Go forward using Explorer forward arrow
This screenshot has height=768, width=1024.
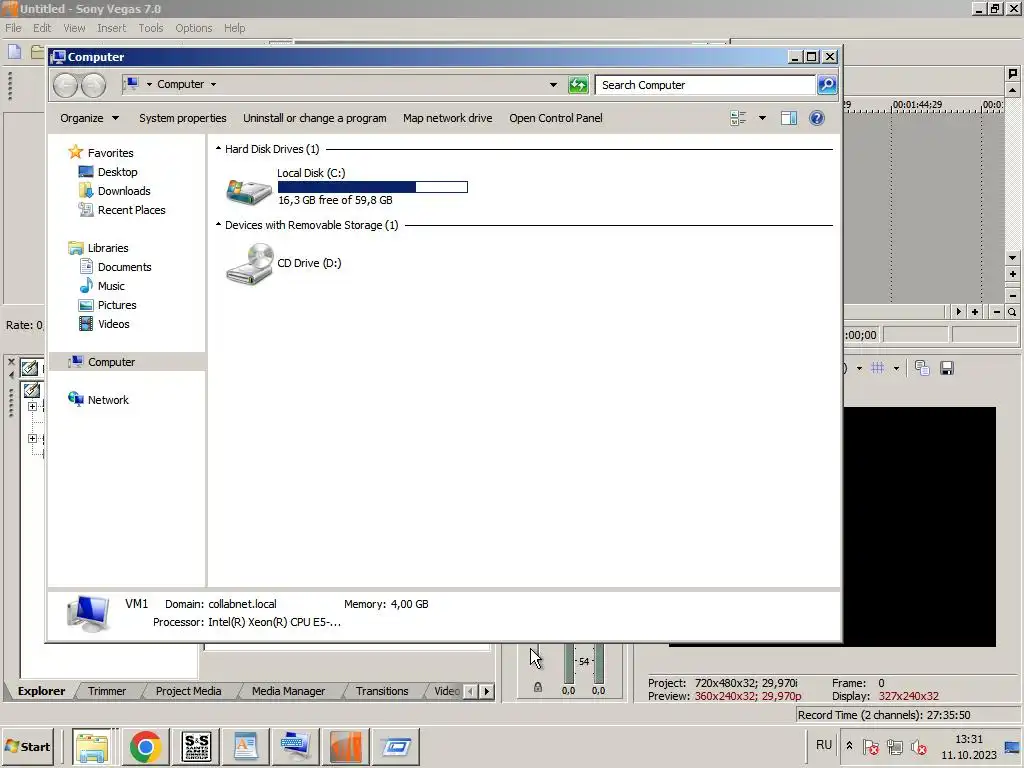coord(93,85)
